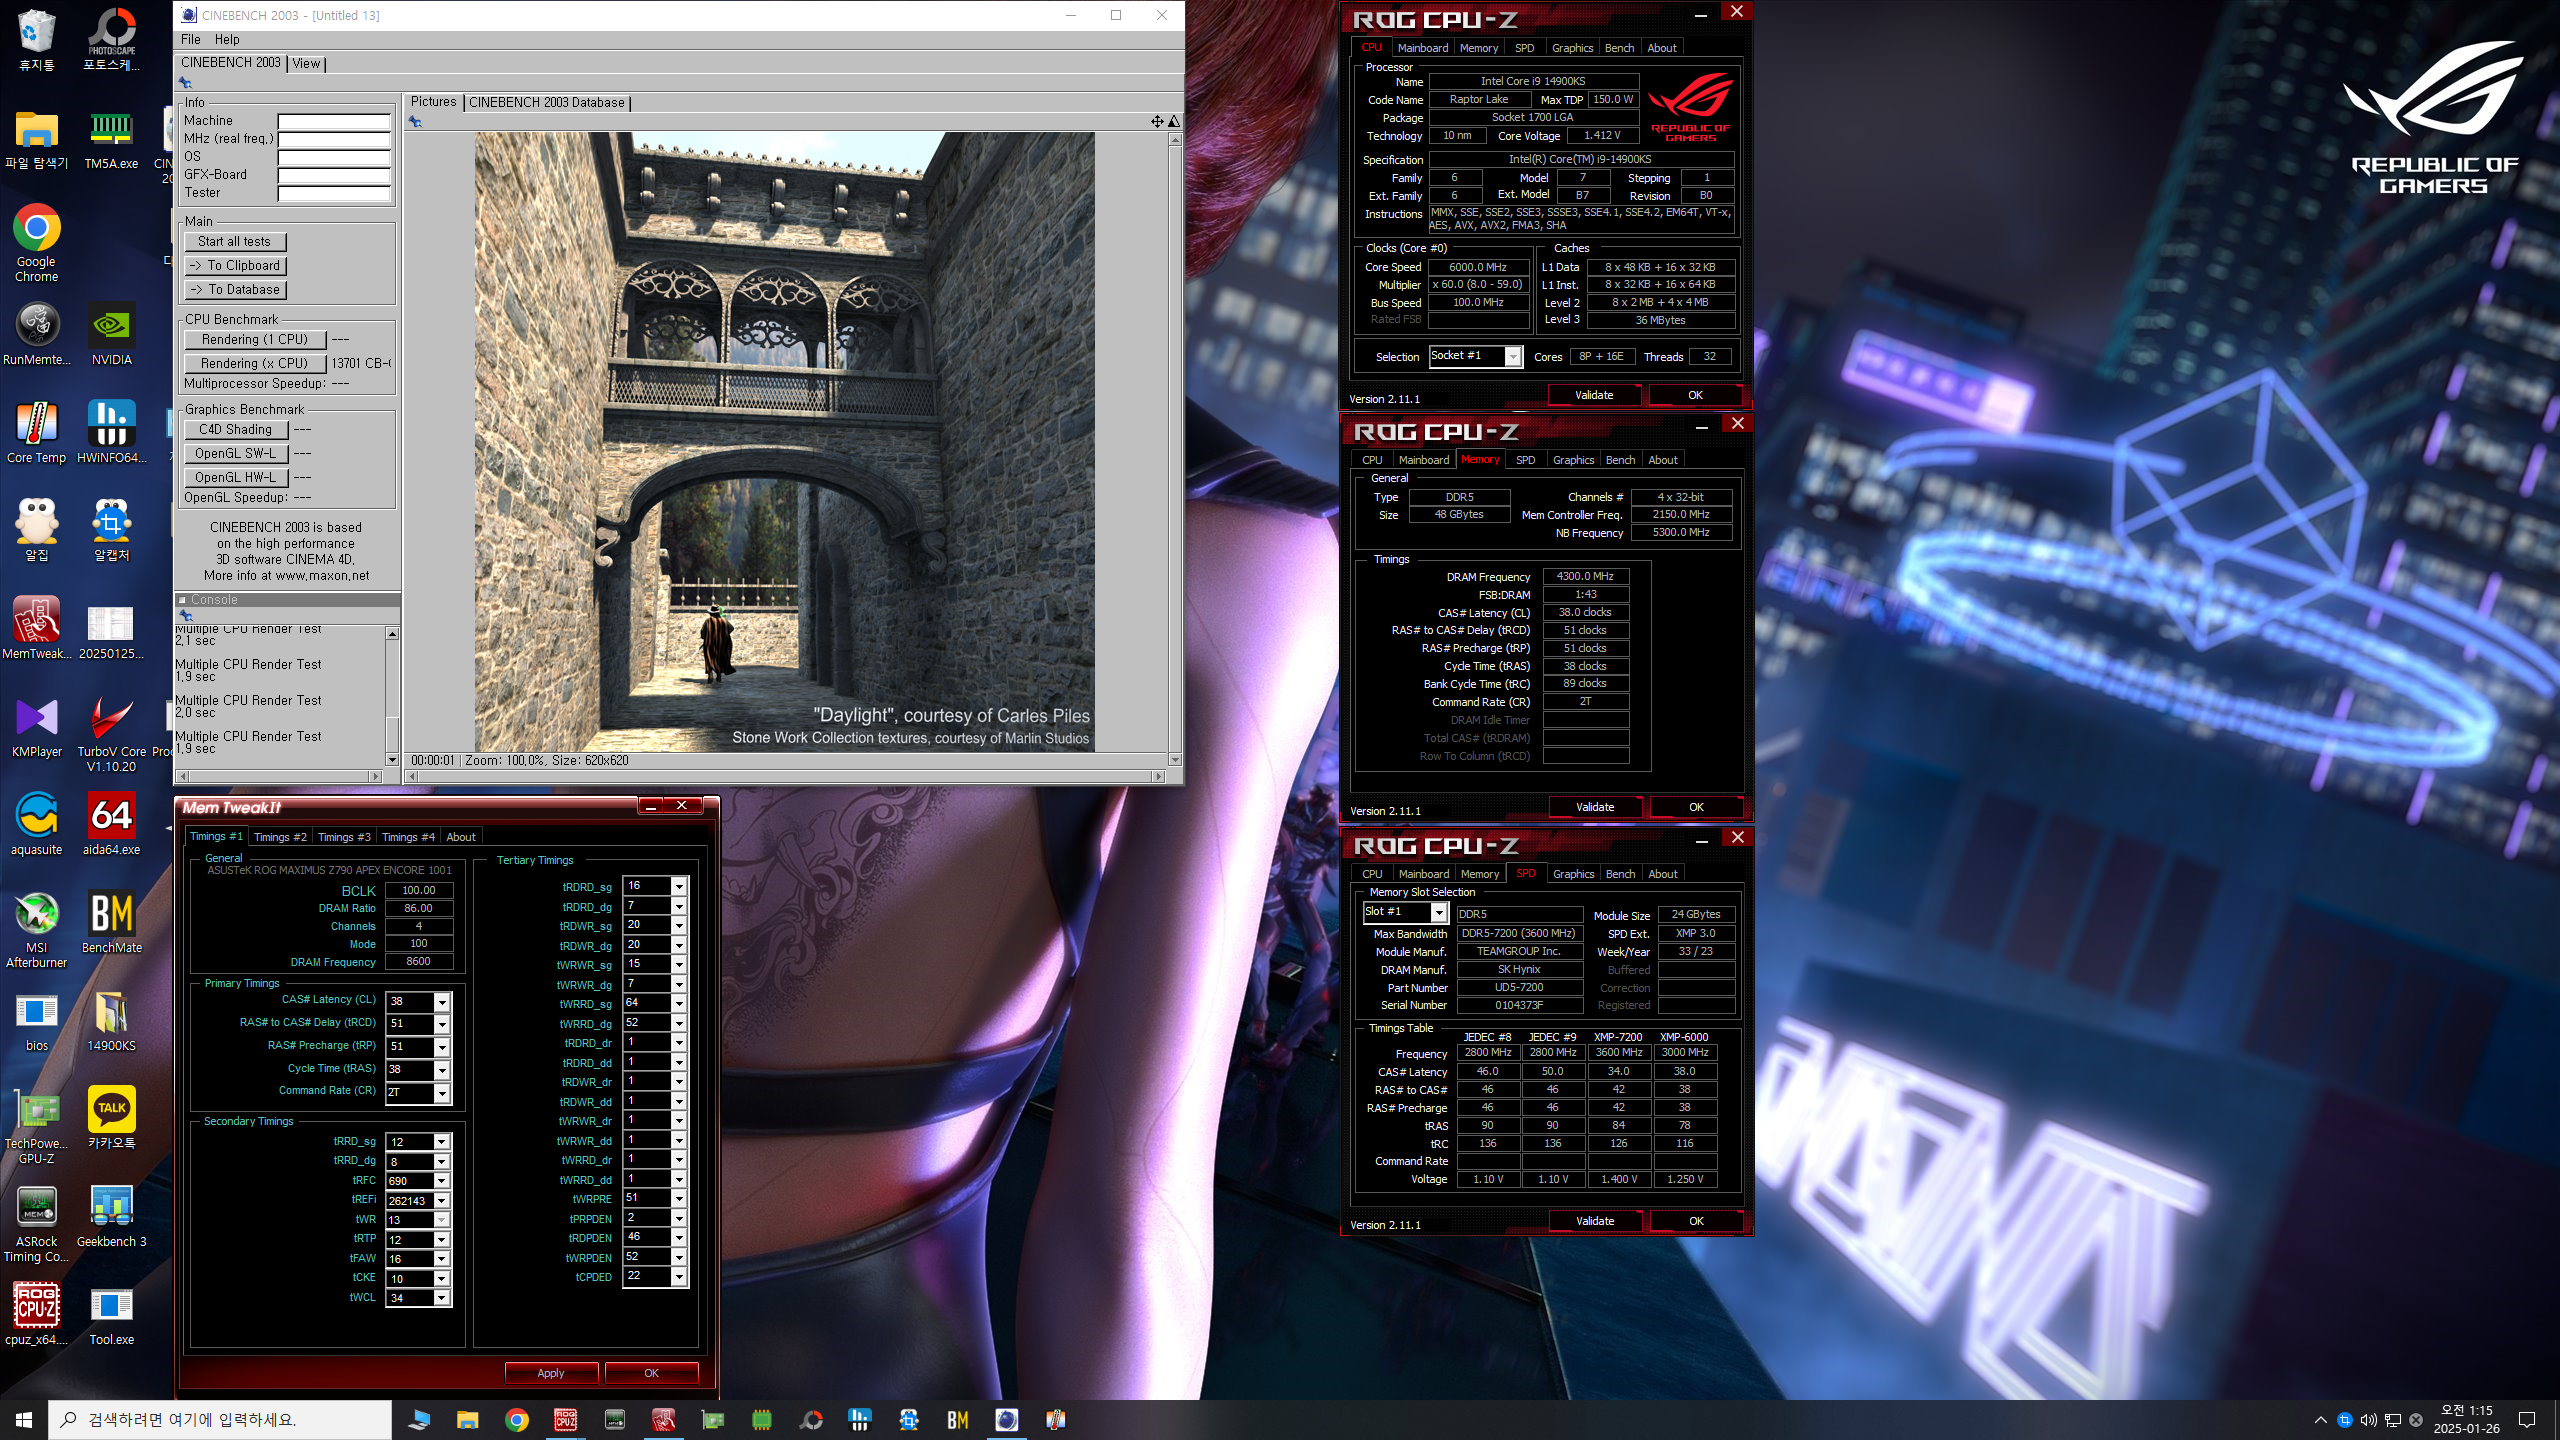Screen dimensions: 2560x1440
Task: Click the console vertical scrollbar
Action: 392,696
